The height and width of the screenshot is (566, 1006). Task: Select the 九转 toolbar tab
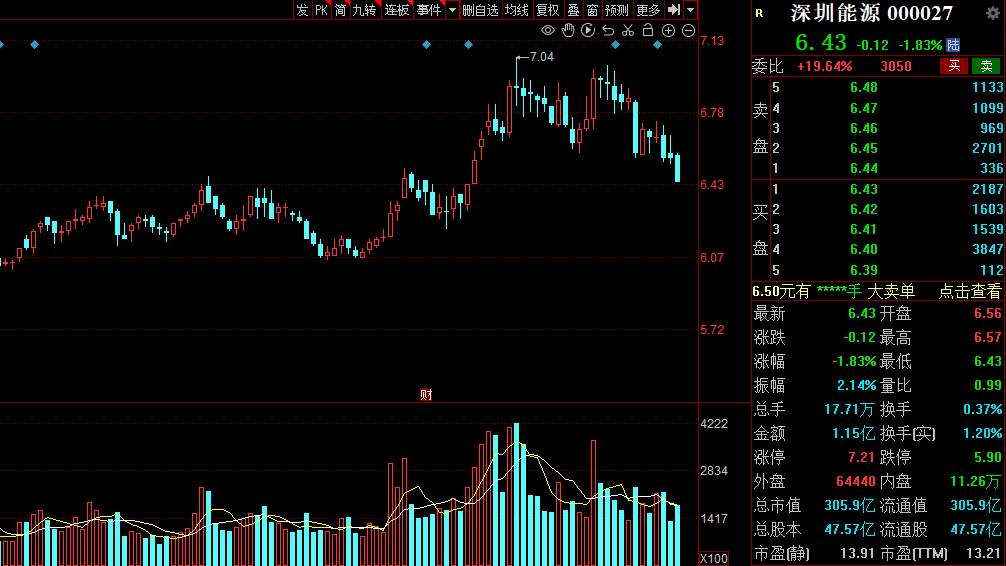point(364,10)
